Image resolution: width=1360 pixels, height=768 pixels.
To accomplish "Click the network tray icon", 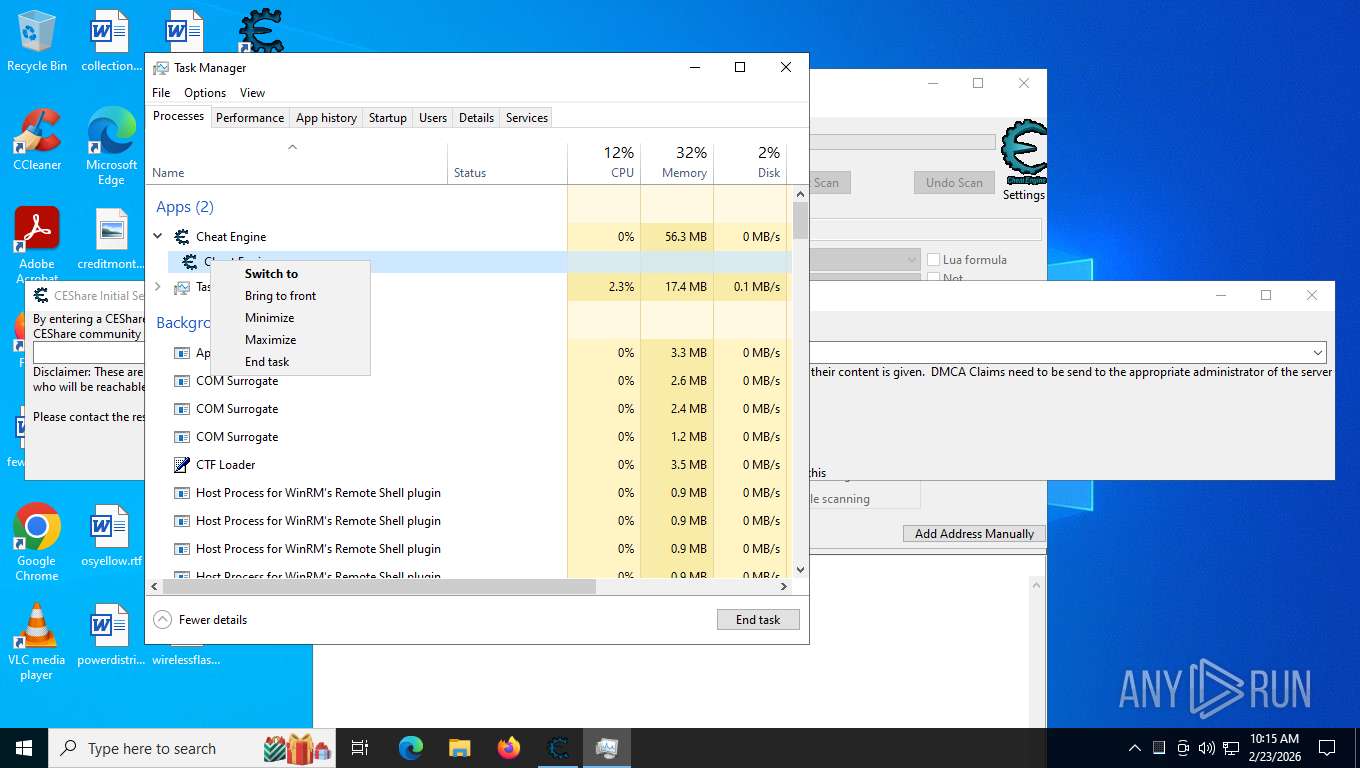I will click(1231, 748).
